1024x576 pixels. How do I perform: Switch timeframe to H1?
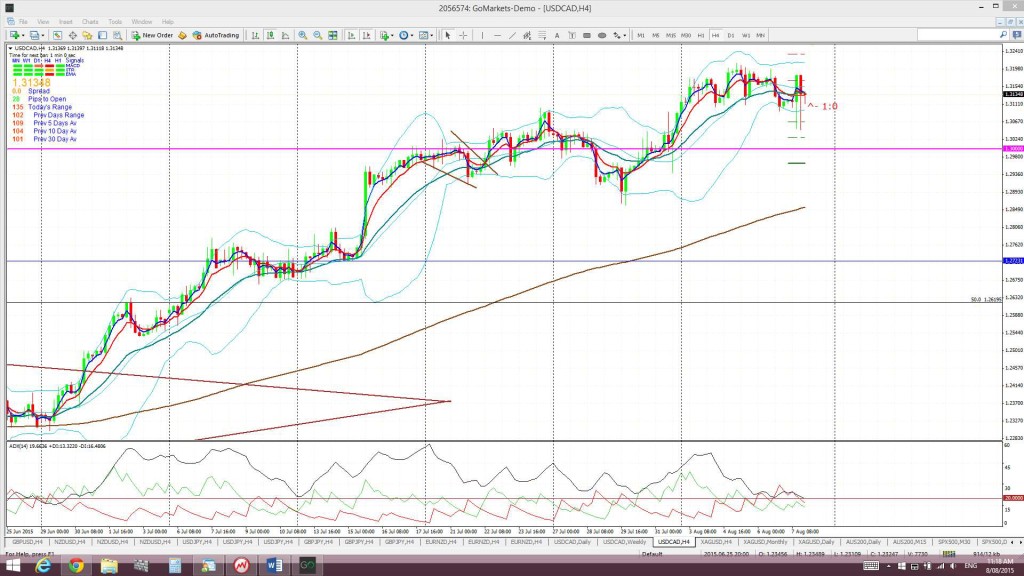point(701,35)
